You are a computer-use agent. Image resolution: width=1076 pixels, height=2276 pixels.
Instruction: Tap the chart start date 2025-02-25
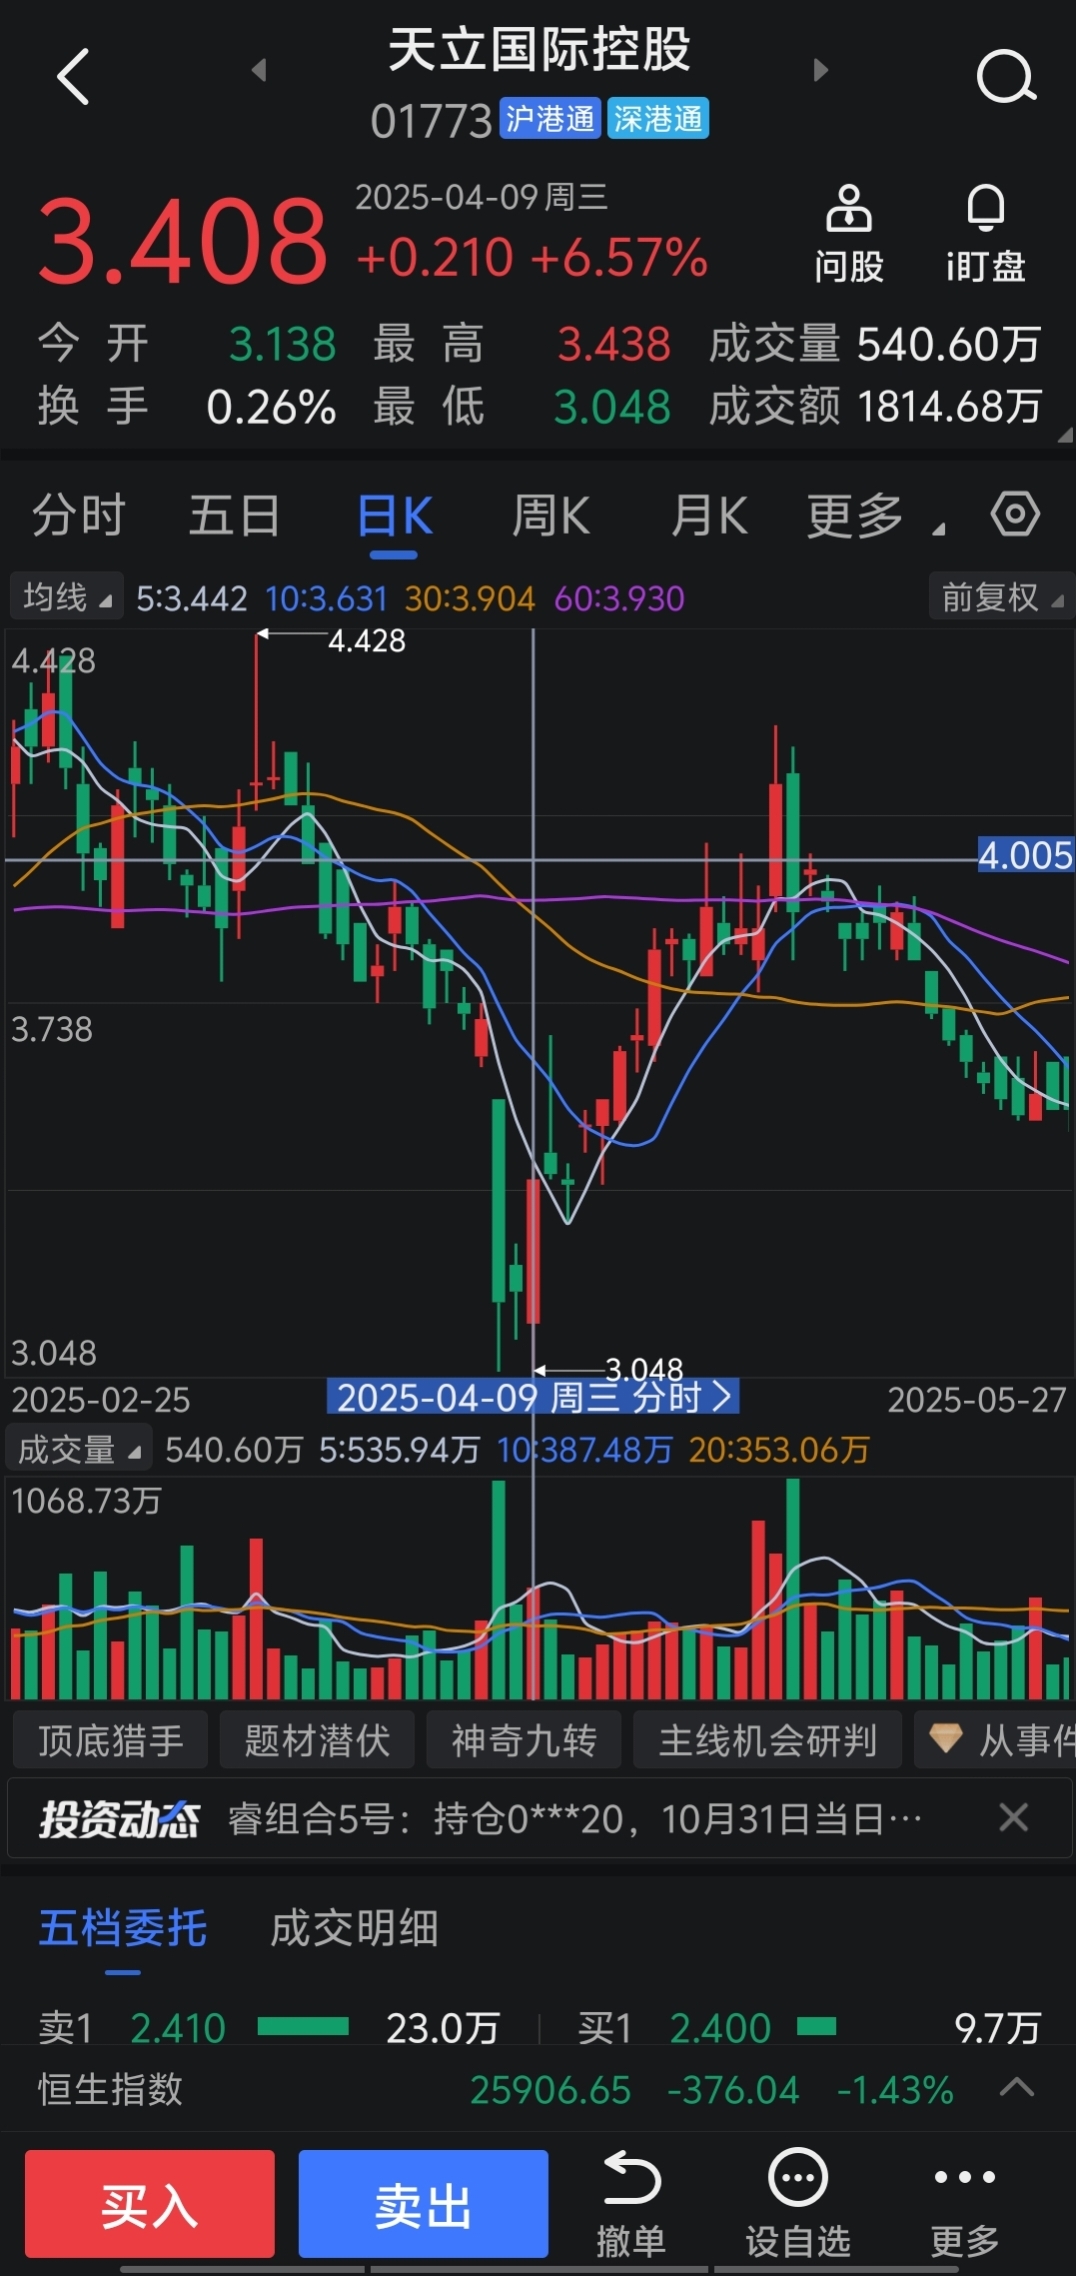(x=100, y=1399)
